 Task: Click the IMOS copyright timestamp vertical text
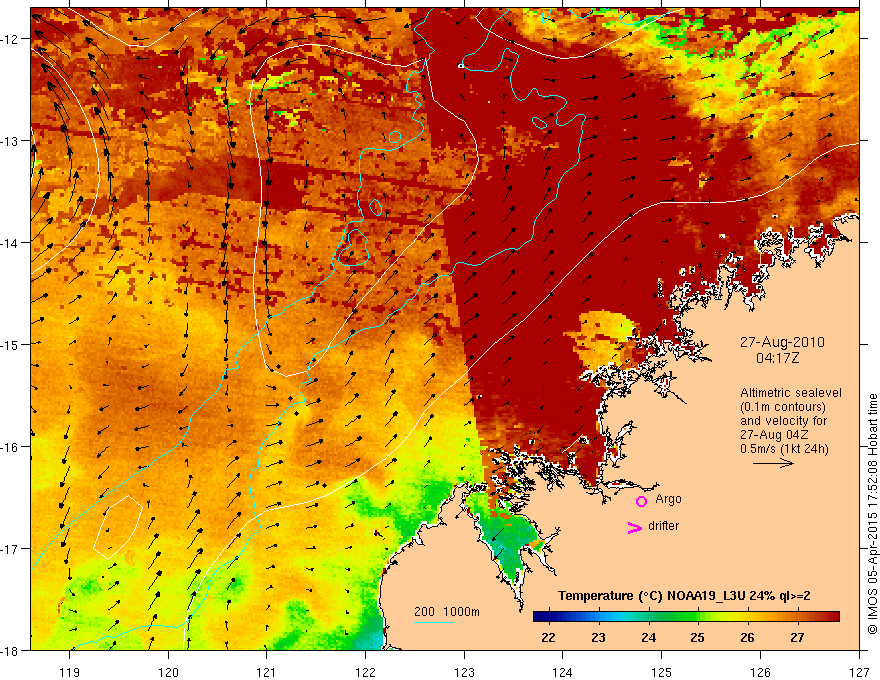click(872, 514)
